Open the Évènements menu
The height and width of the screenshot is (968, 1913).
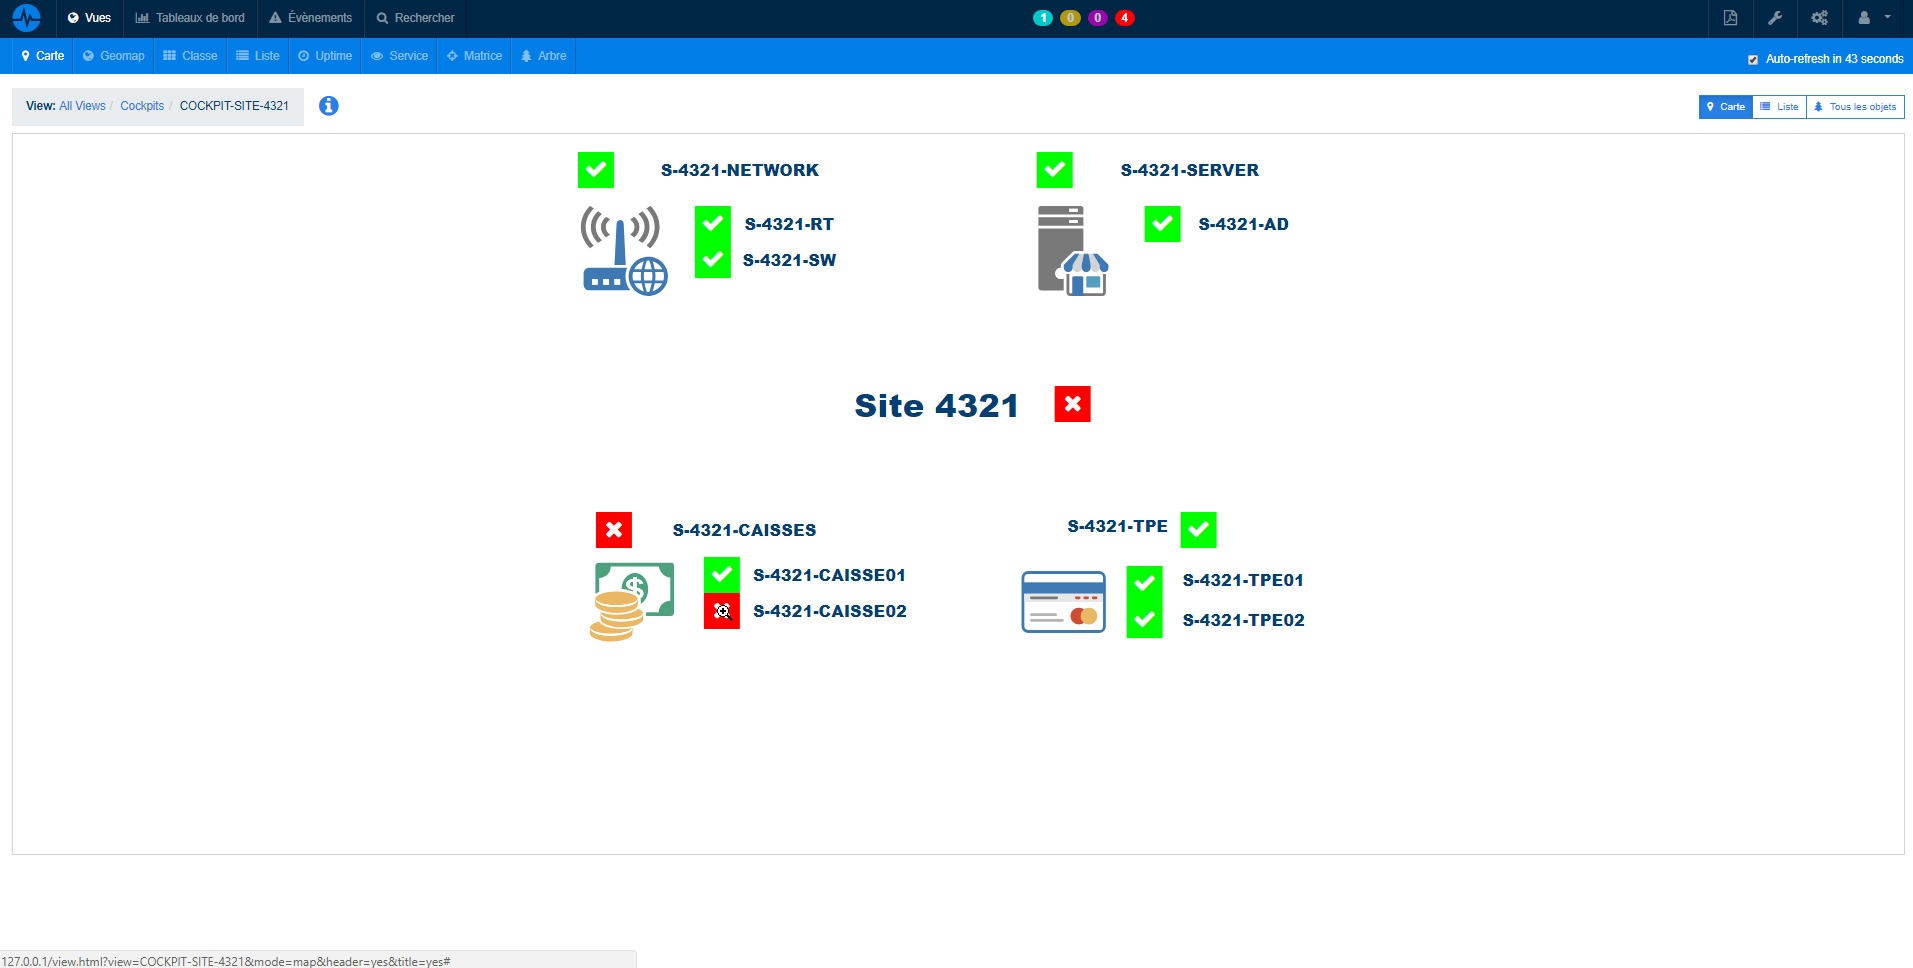(311, 18)
